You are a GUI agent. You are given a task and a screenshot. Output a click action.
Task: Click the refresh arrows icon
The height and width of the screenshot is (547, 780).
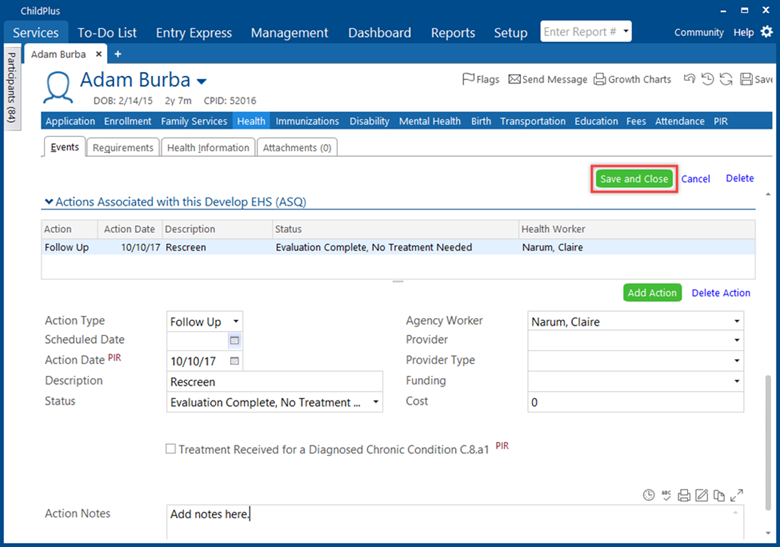[726, 79]
